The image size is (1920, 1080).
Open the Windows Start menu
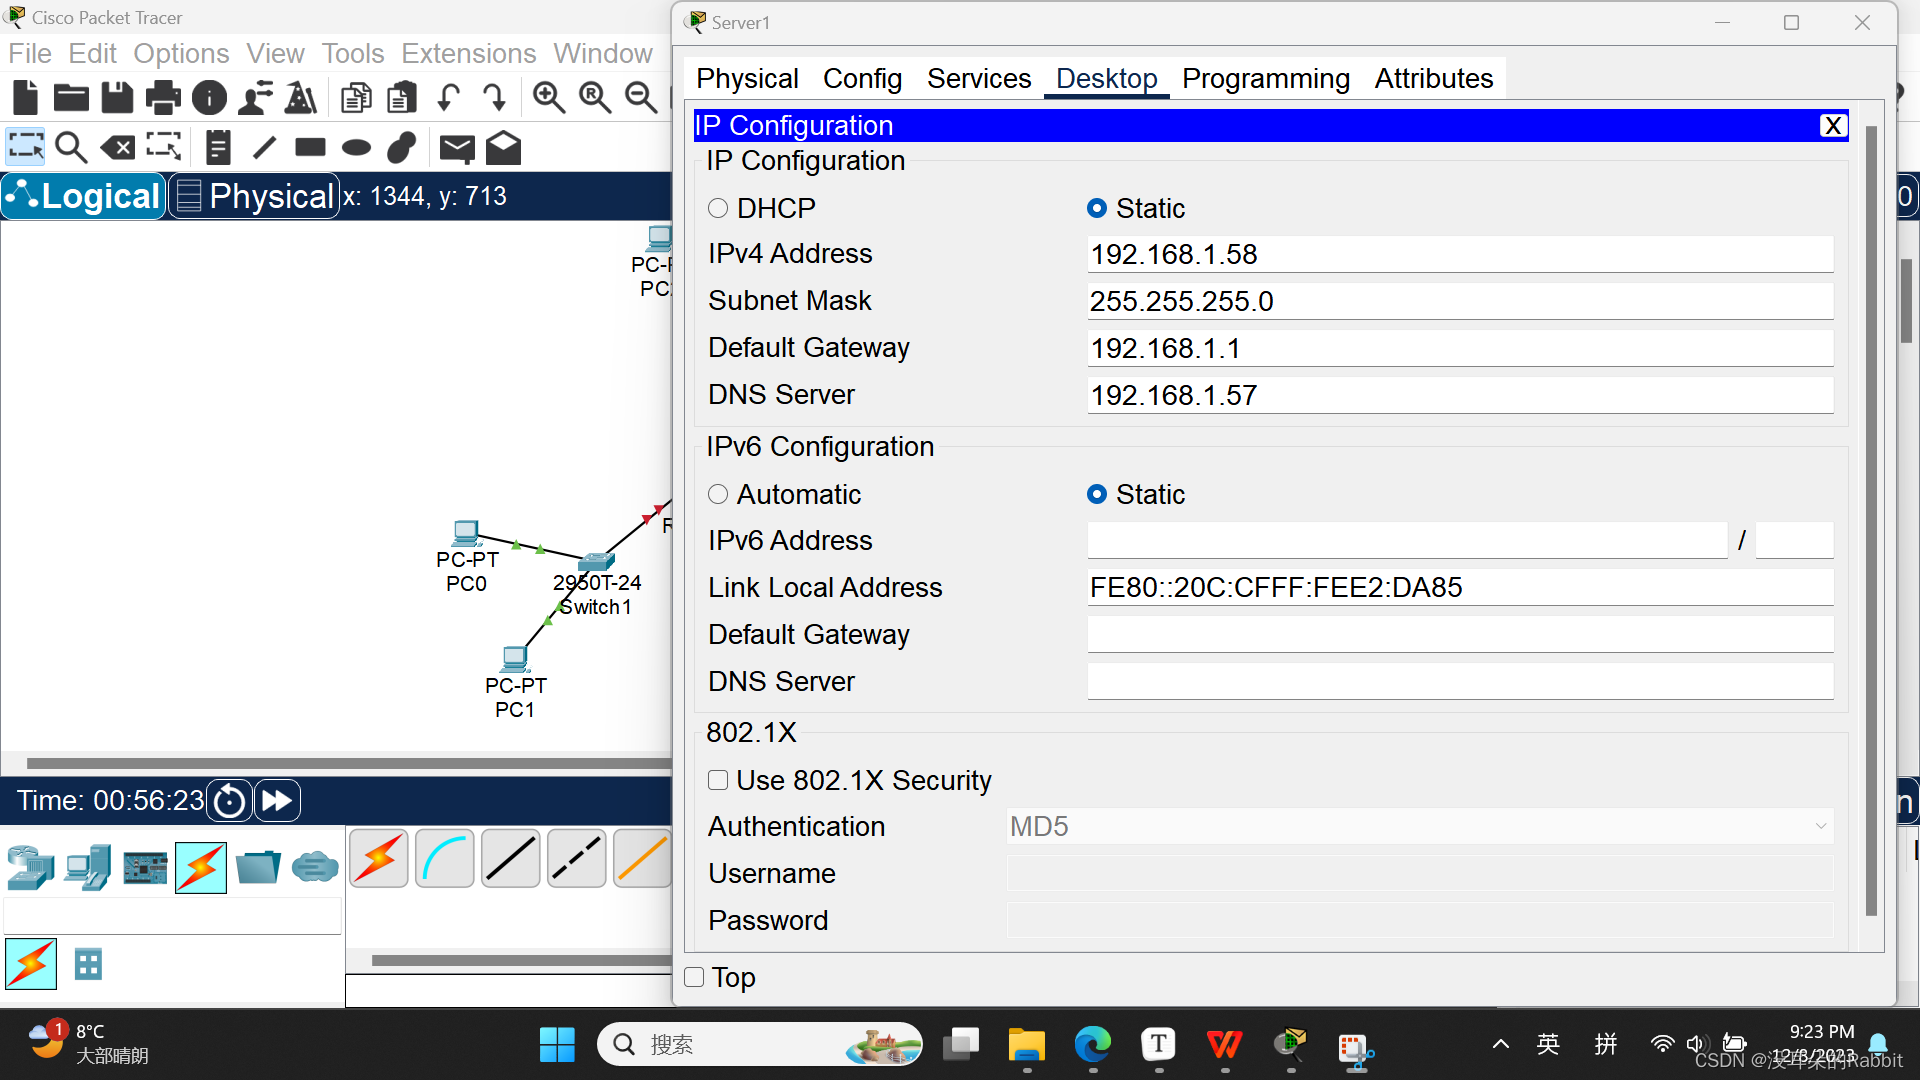(557, 1045)
